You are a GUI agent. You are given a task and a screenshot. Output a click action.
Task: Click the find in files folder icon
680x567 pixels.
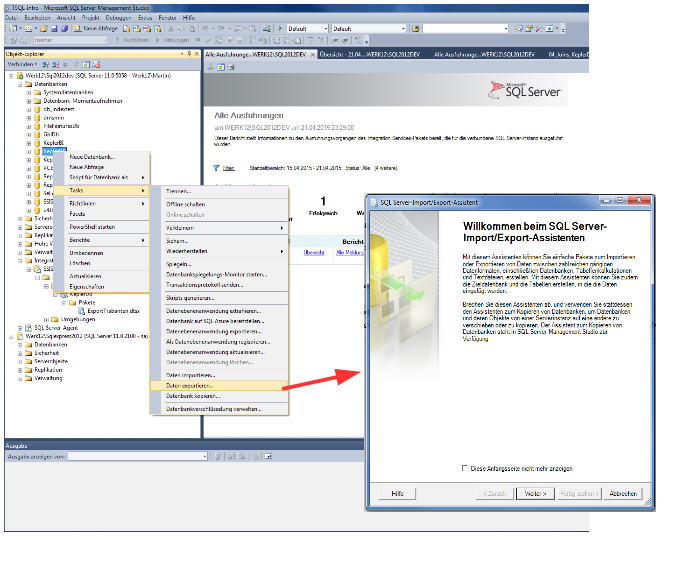click(415, 29)
